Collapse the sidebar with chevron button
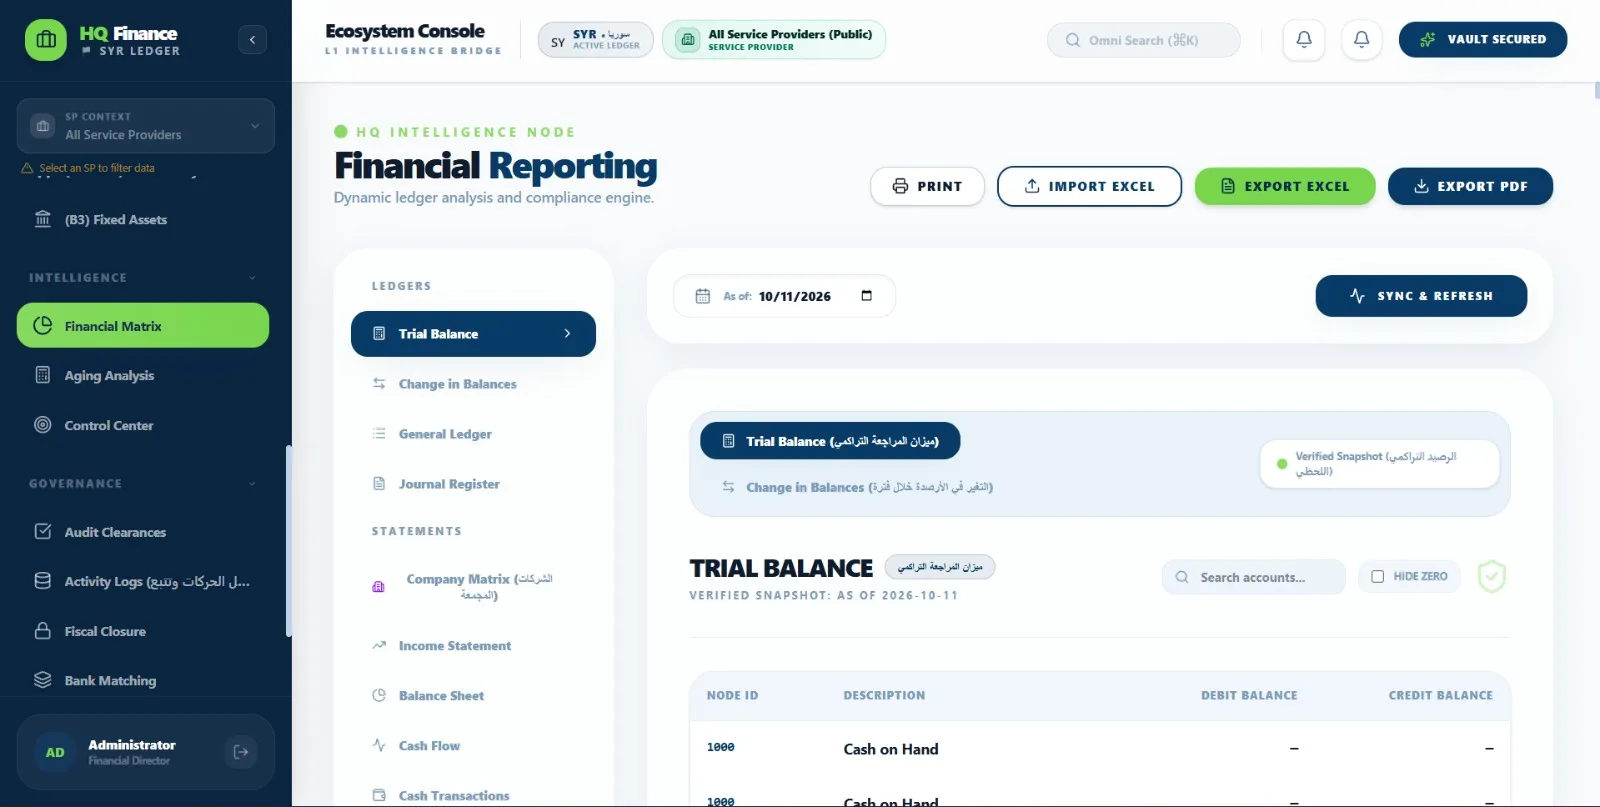Screen dimensions: 1600x807 click(x=252, y=40)
